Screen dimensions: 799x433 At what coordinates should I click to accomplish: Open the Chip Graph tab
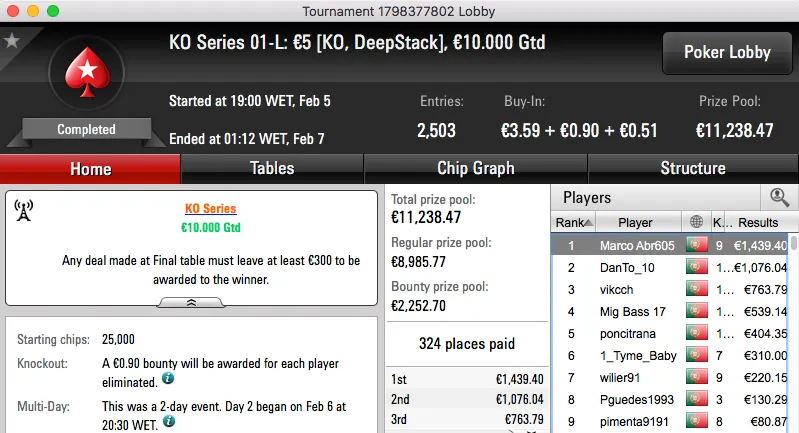coord(475,169)
